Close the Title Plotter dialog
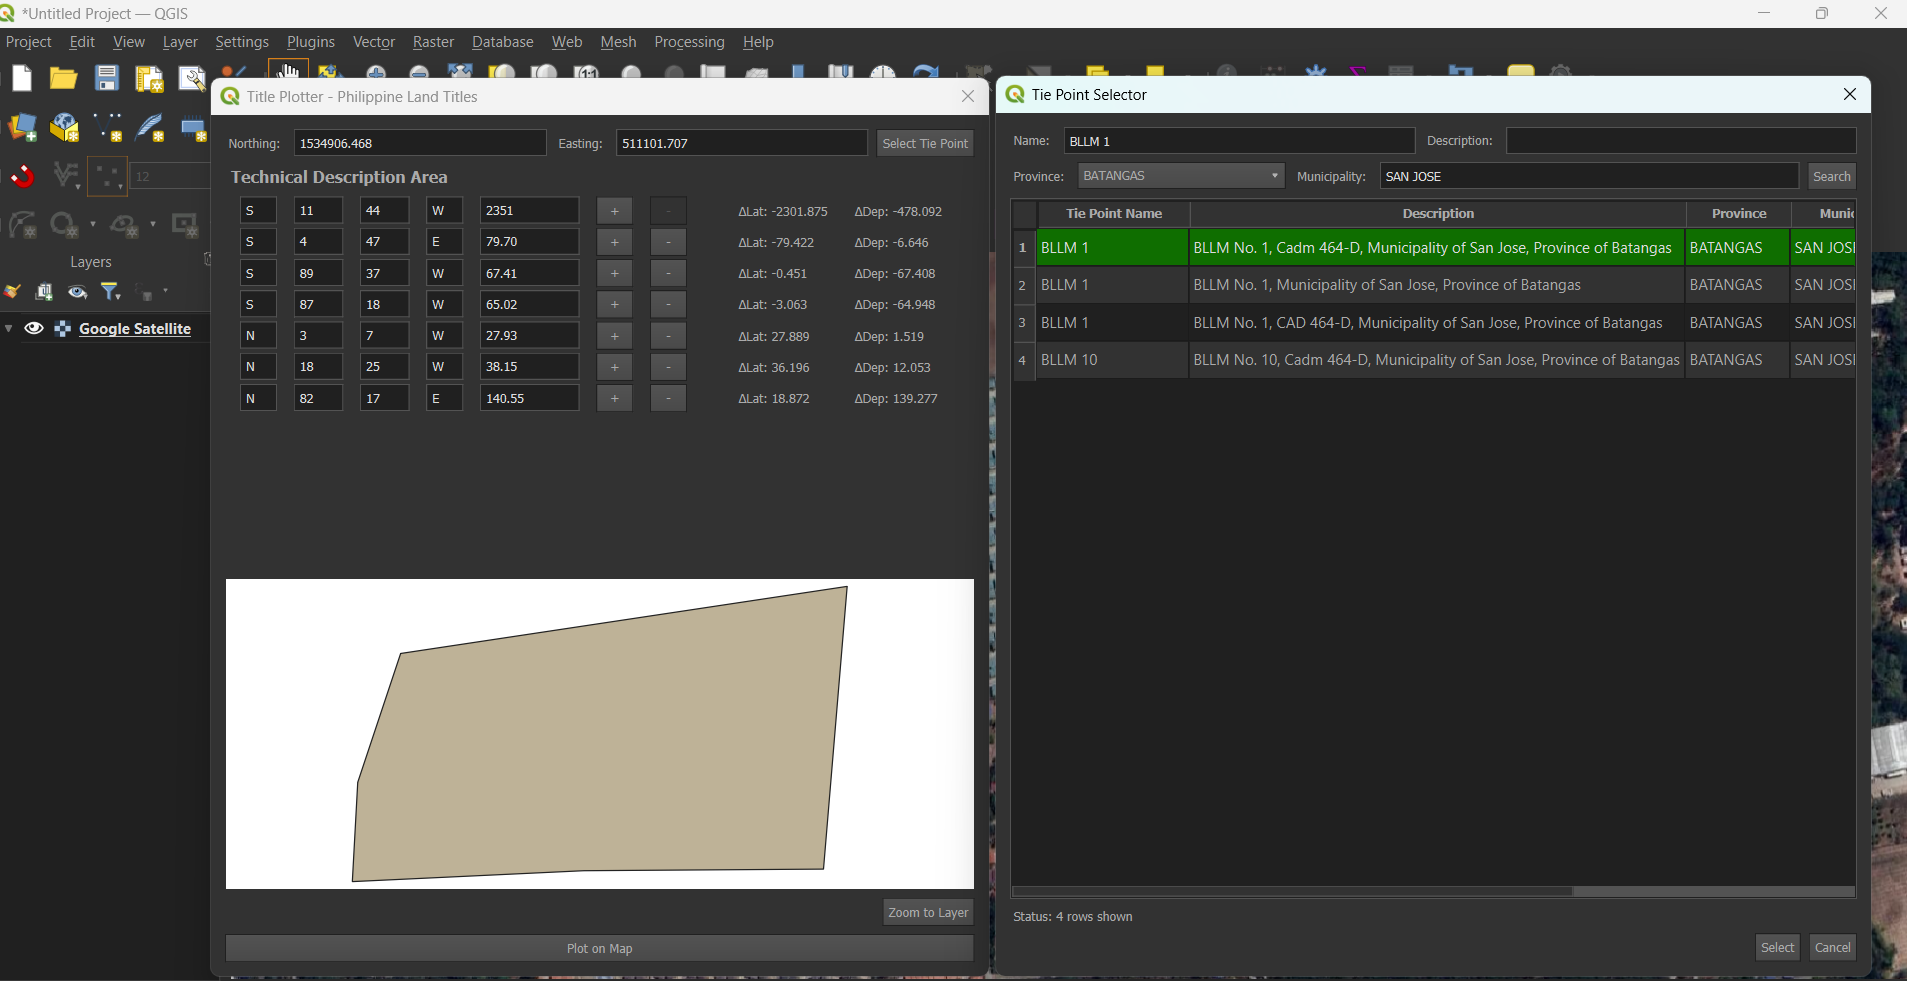The height and width of the screenshot is (981, 1907). tap(968, 96)
